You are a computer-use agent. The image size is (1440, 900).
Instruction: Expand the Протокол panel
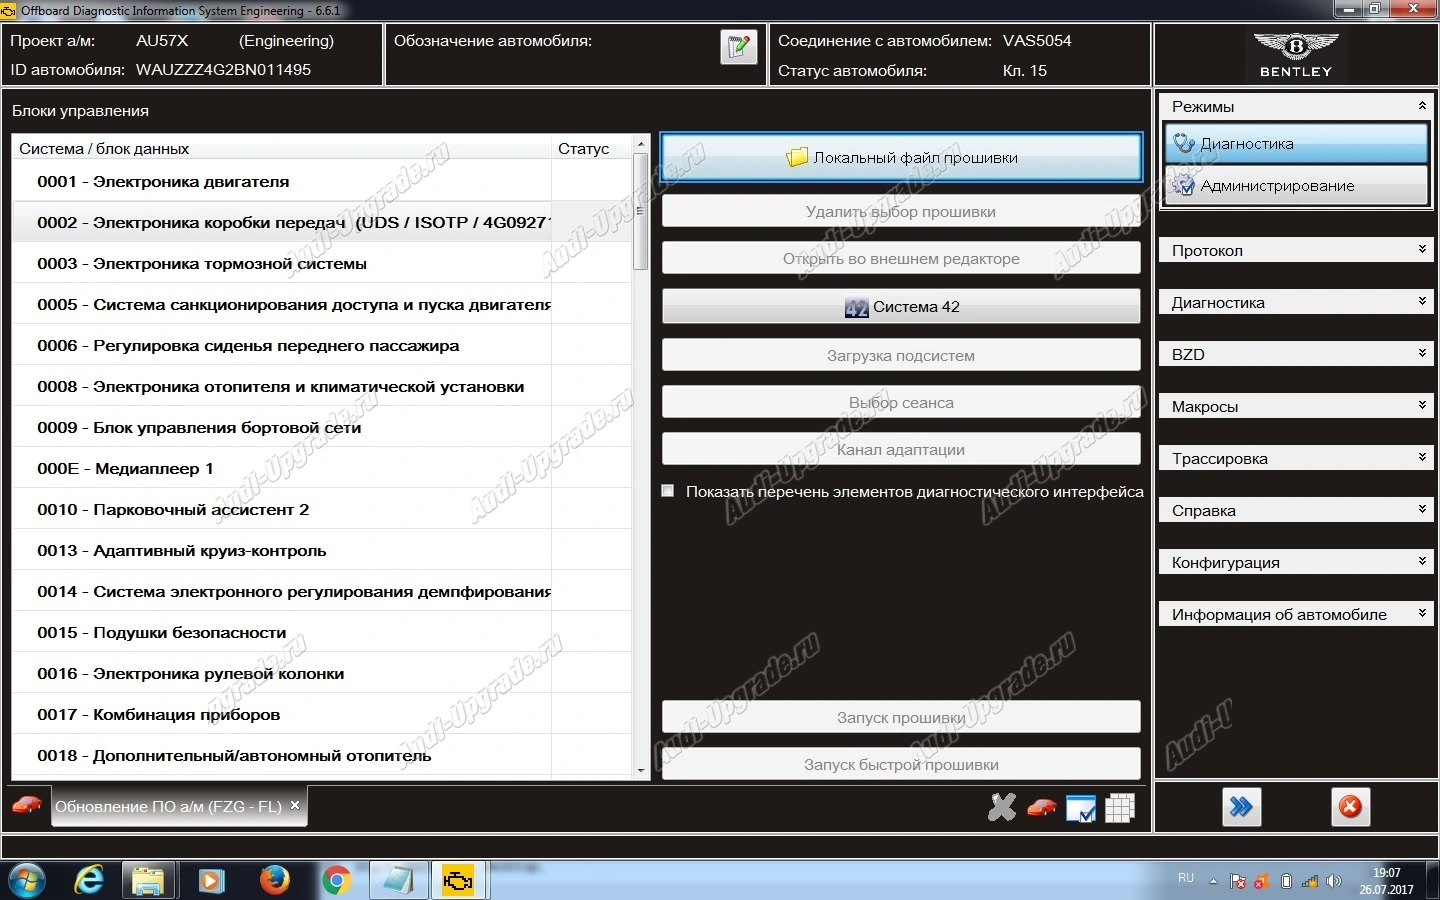pyautogui.click(x=1295, y=250)
